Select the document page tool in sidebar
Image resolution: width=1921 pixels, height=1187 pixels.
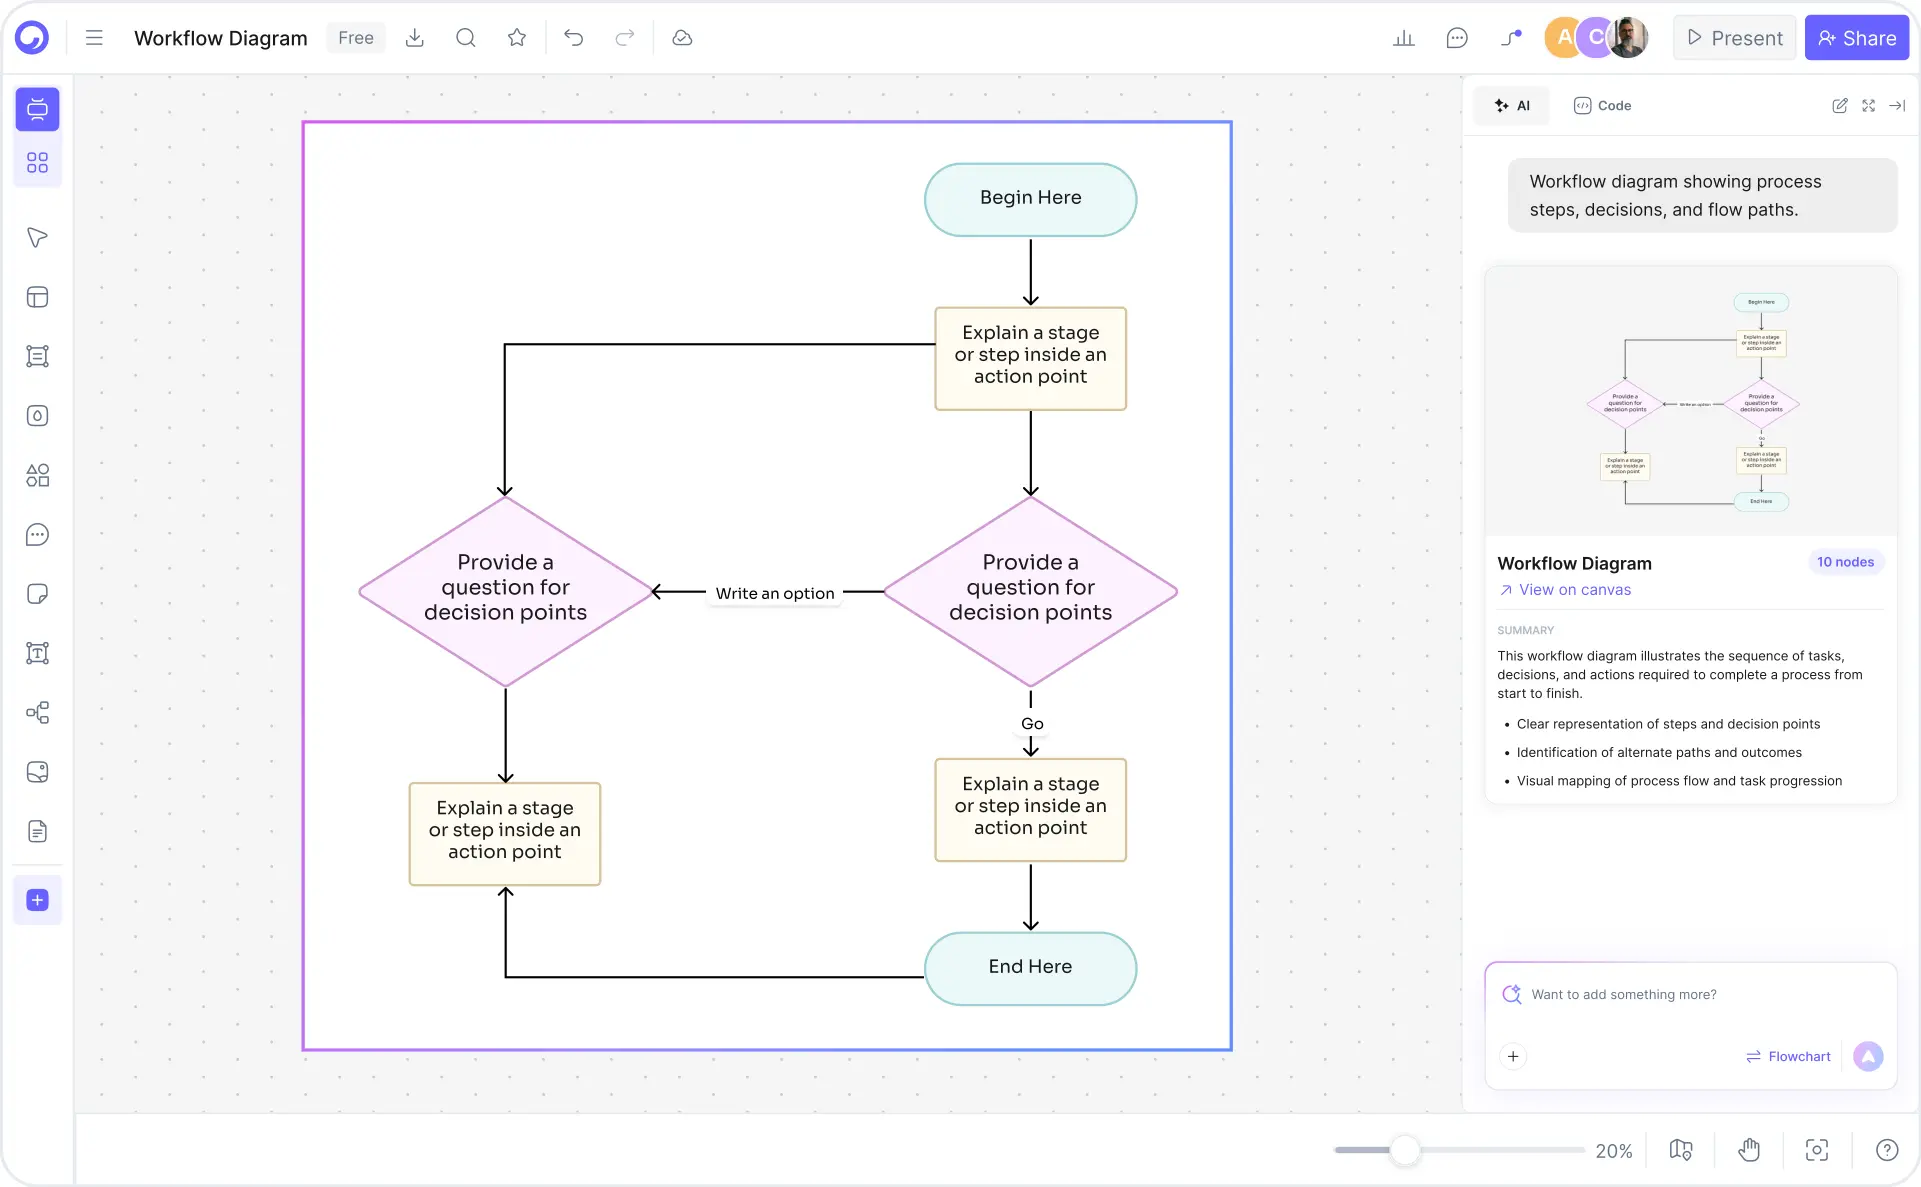(x=37, y=831)
